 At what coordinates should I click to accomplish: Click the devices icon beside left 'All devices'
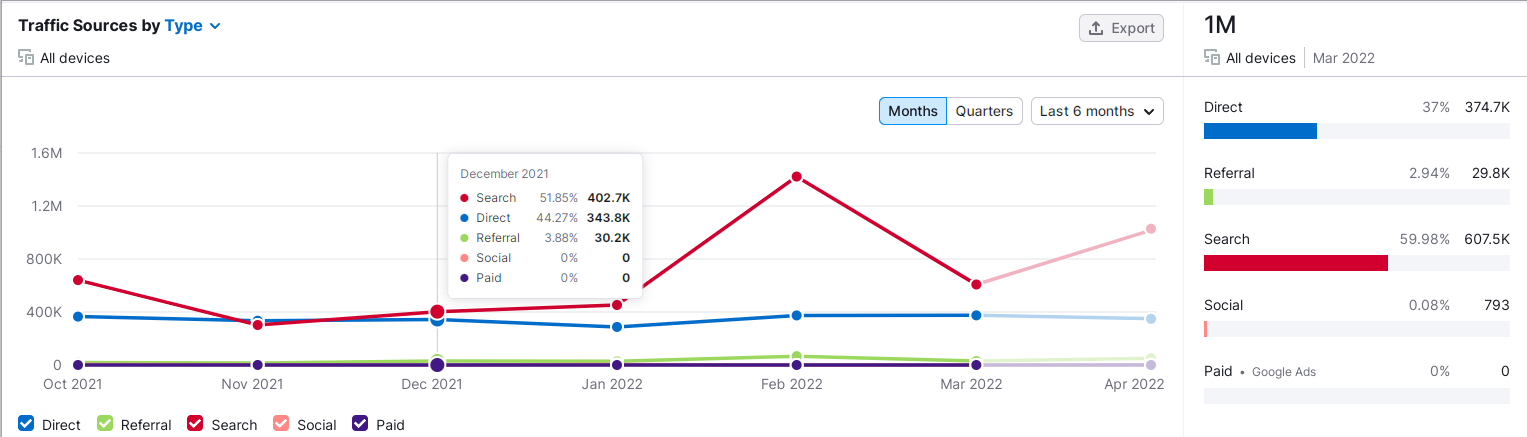coord(26,58)
